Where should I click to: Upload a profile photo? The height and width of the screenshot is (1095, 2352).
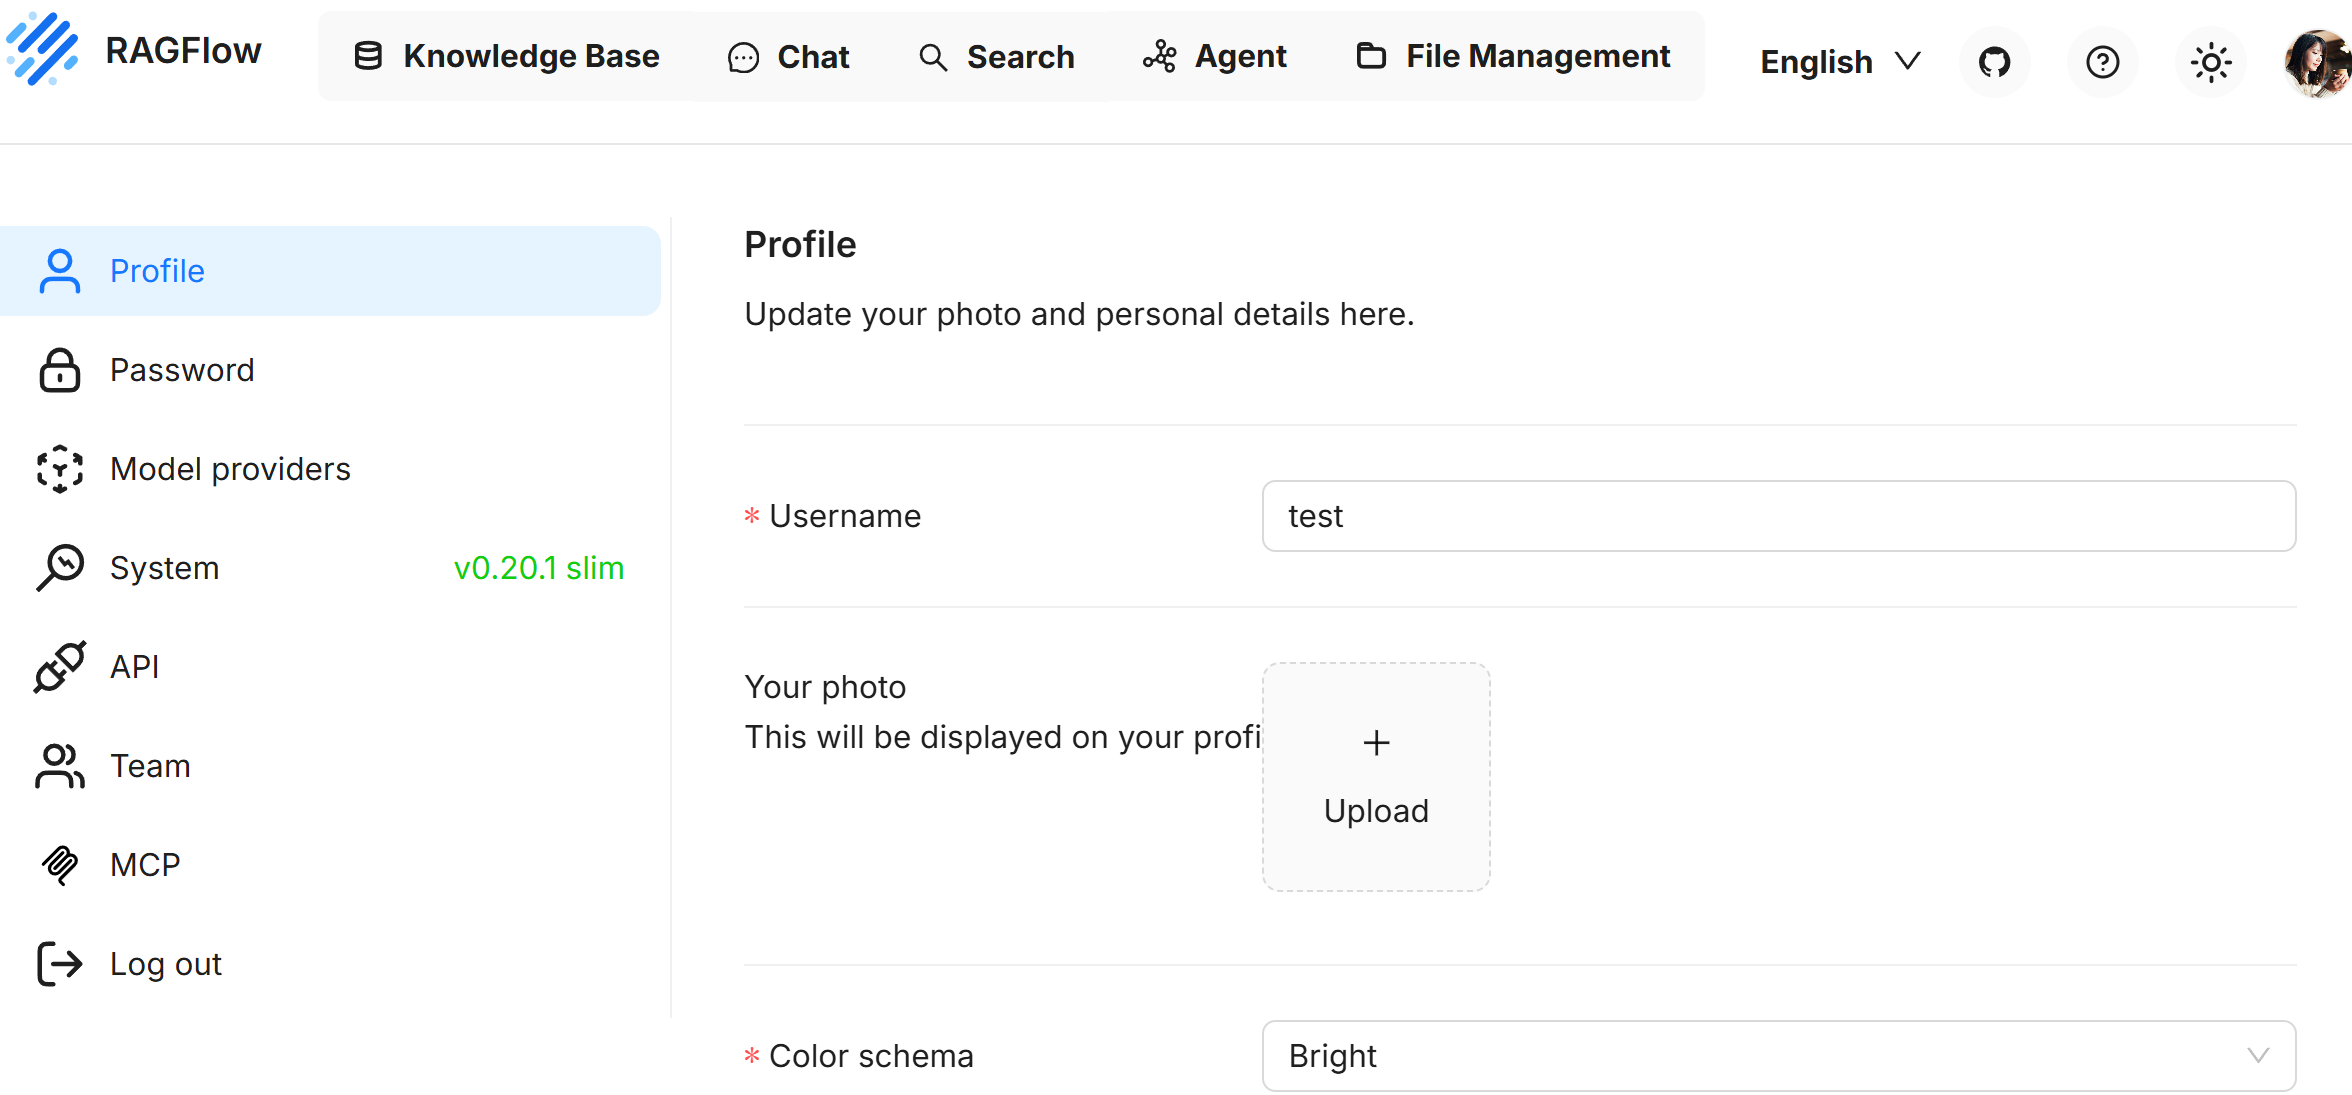pyautogui.click(x=1376, y=777)
